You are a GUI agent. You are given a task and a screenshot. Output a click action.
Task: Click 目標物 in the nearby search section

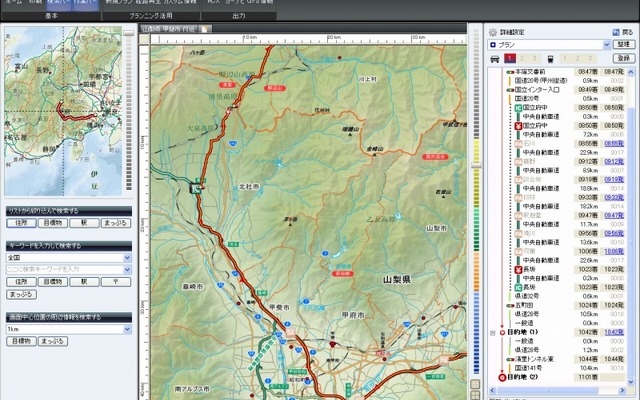[x=21, y=341]
